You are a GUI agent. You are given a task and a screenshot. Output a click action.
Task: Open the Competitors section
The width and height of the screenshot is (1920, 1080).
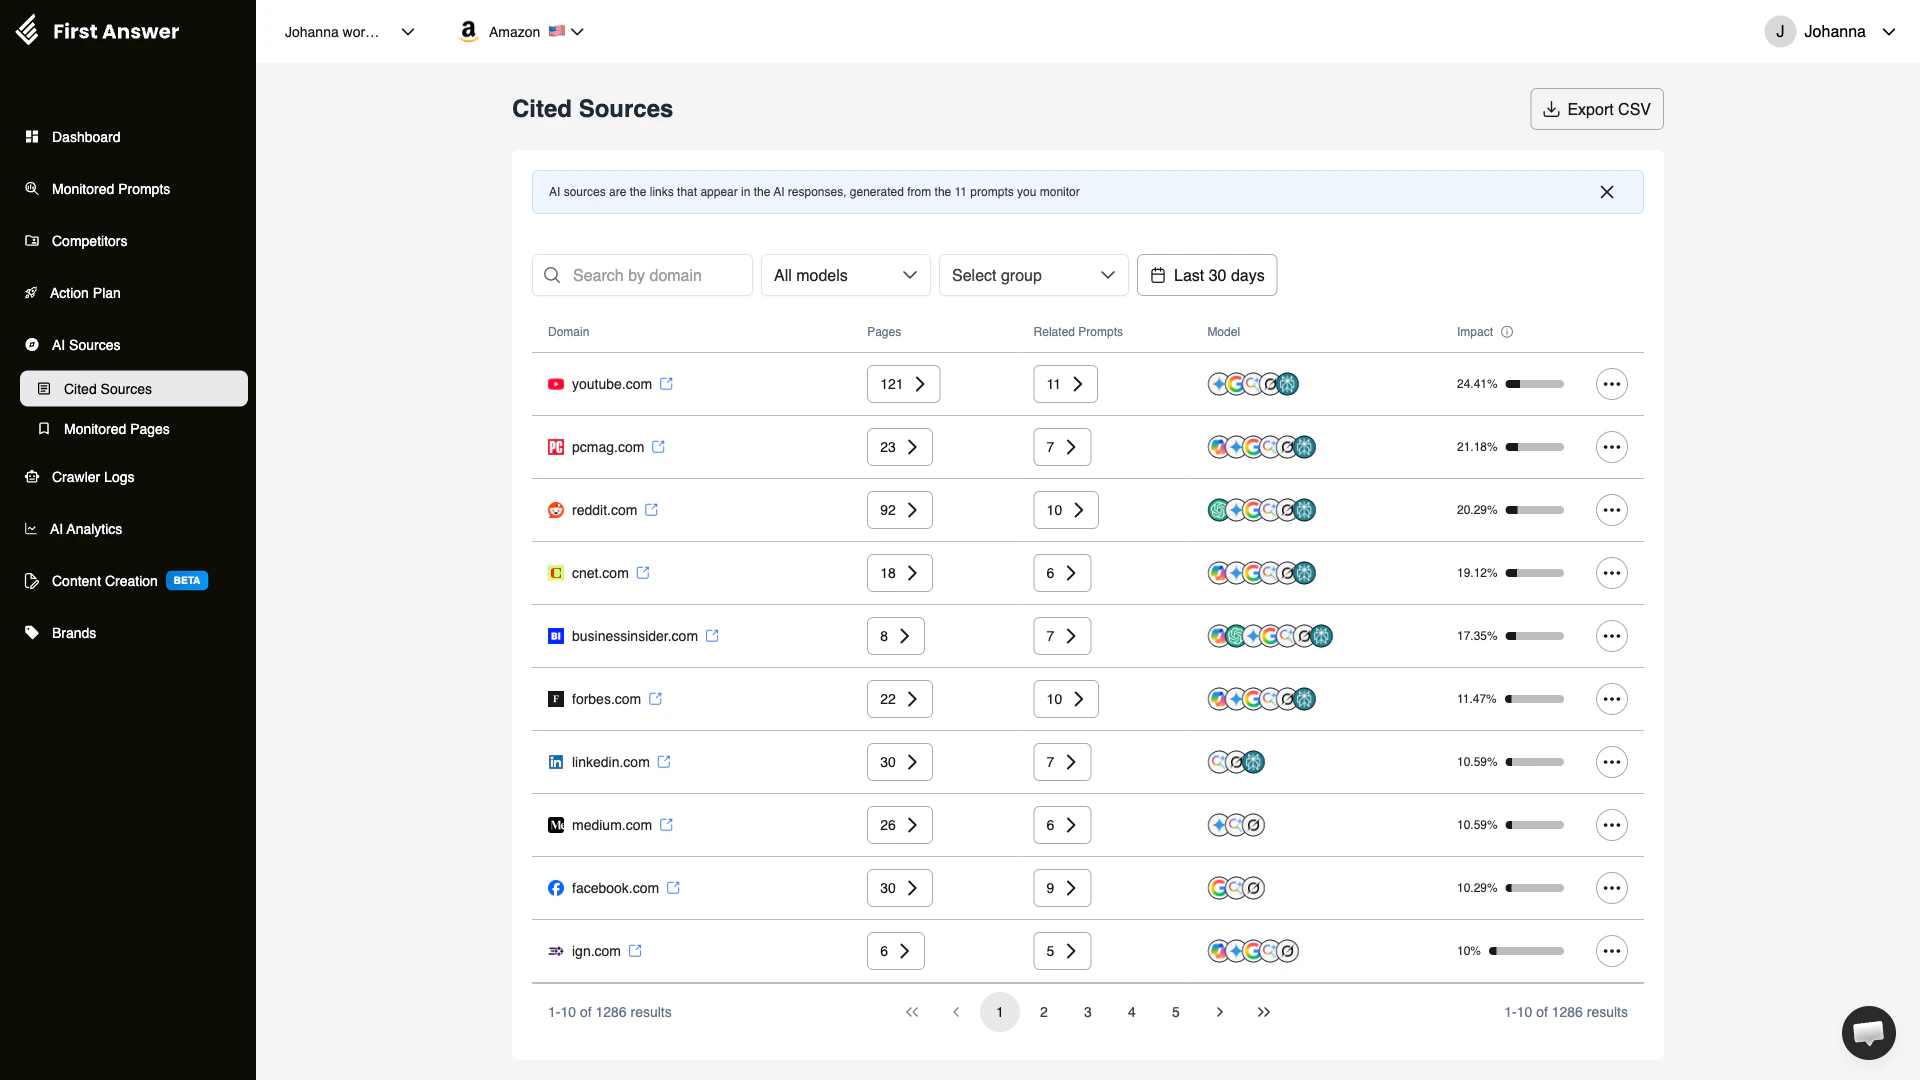pyautogui.click(x=89, y=241)
